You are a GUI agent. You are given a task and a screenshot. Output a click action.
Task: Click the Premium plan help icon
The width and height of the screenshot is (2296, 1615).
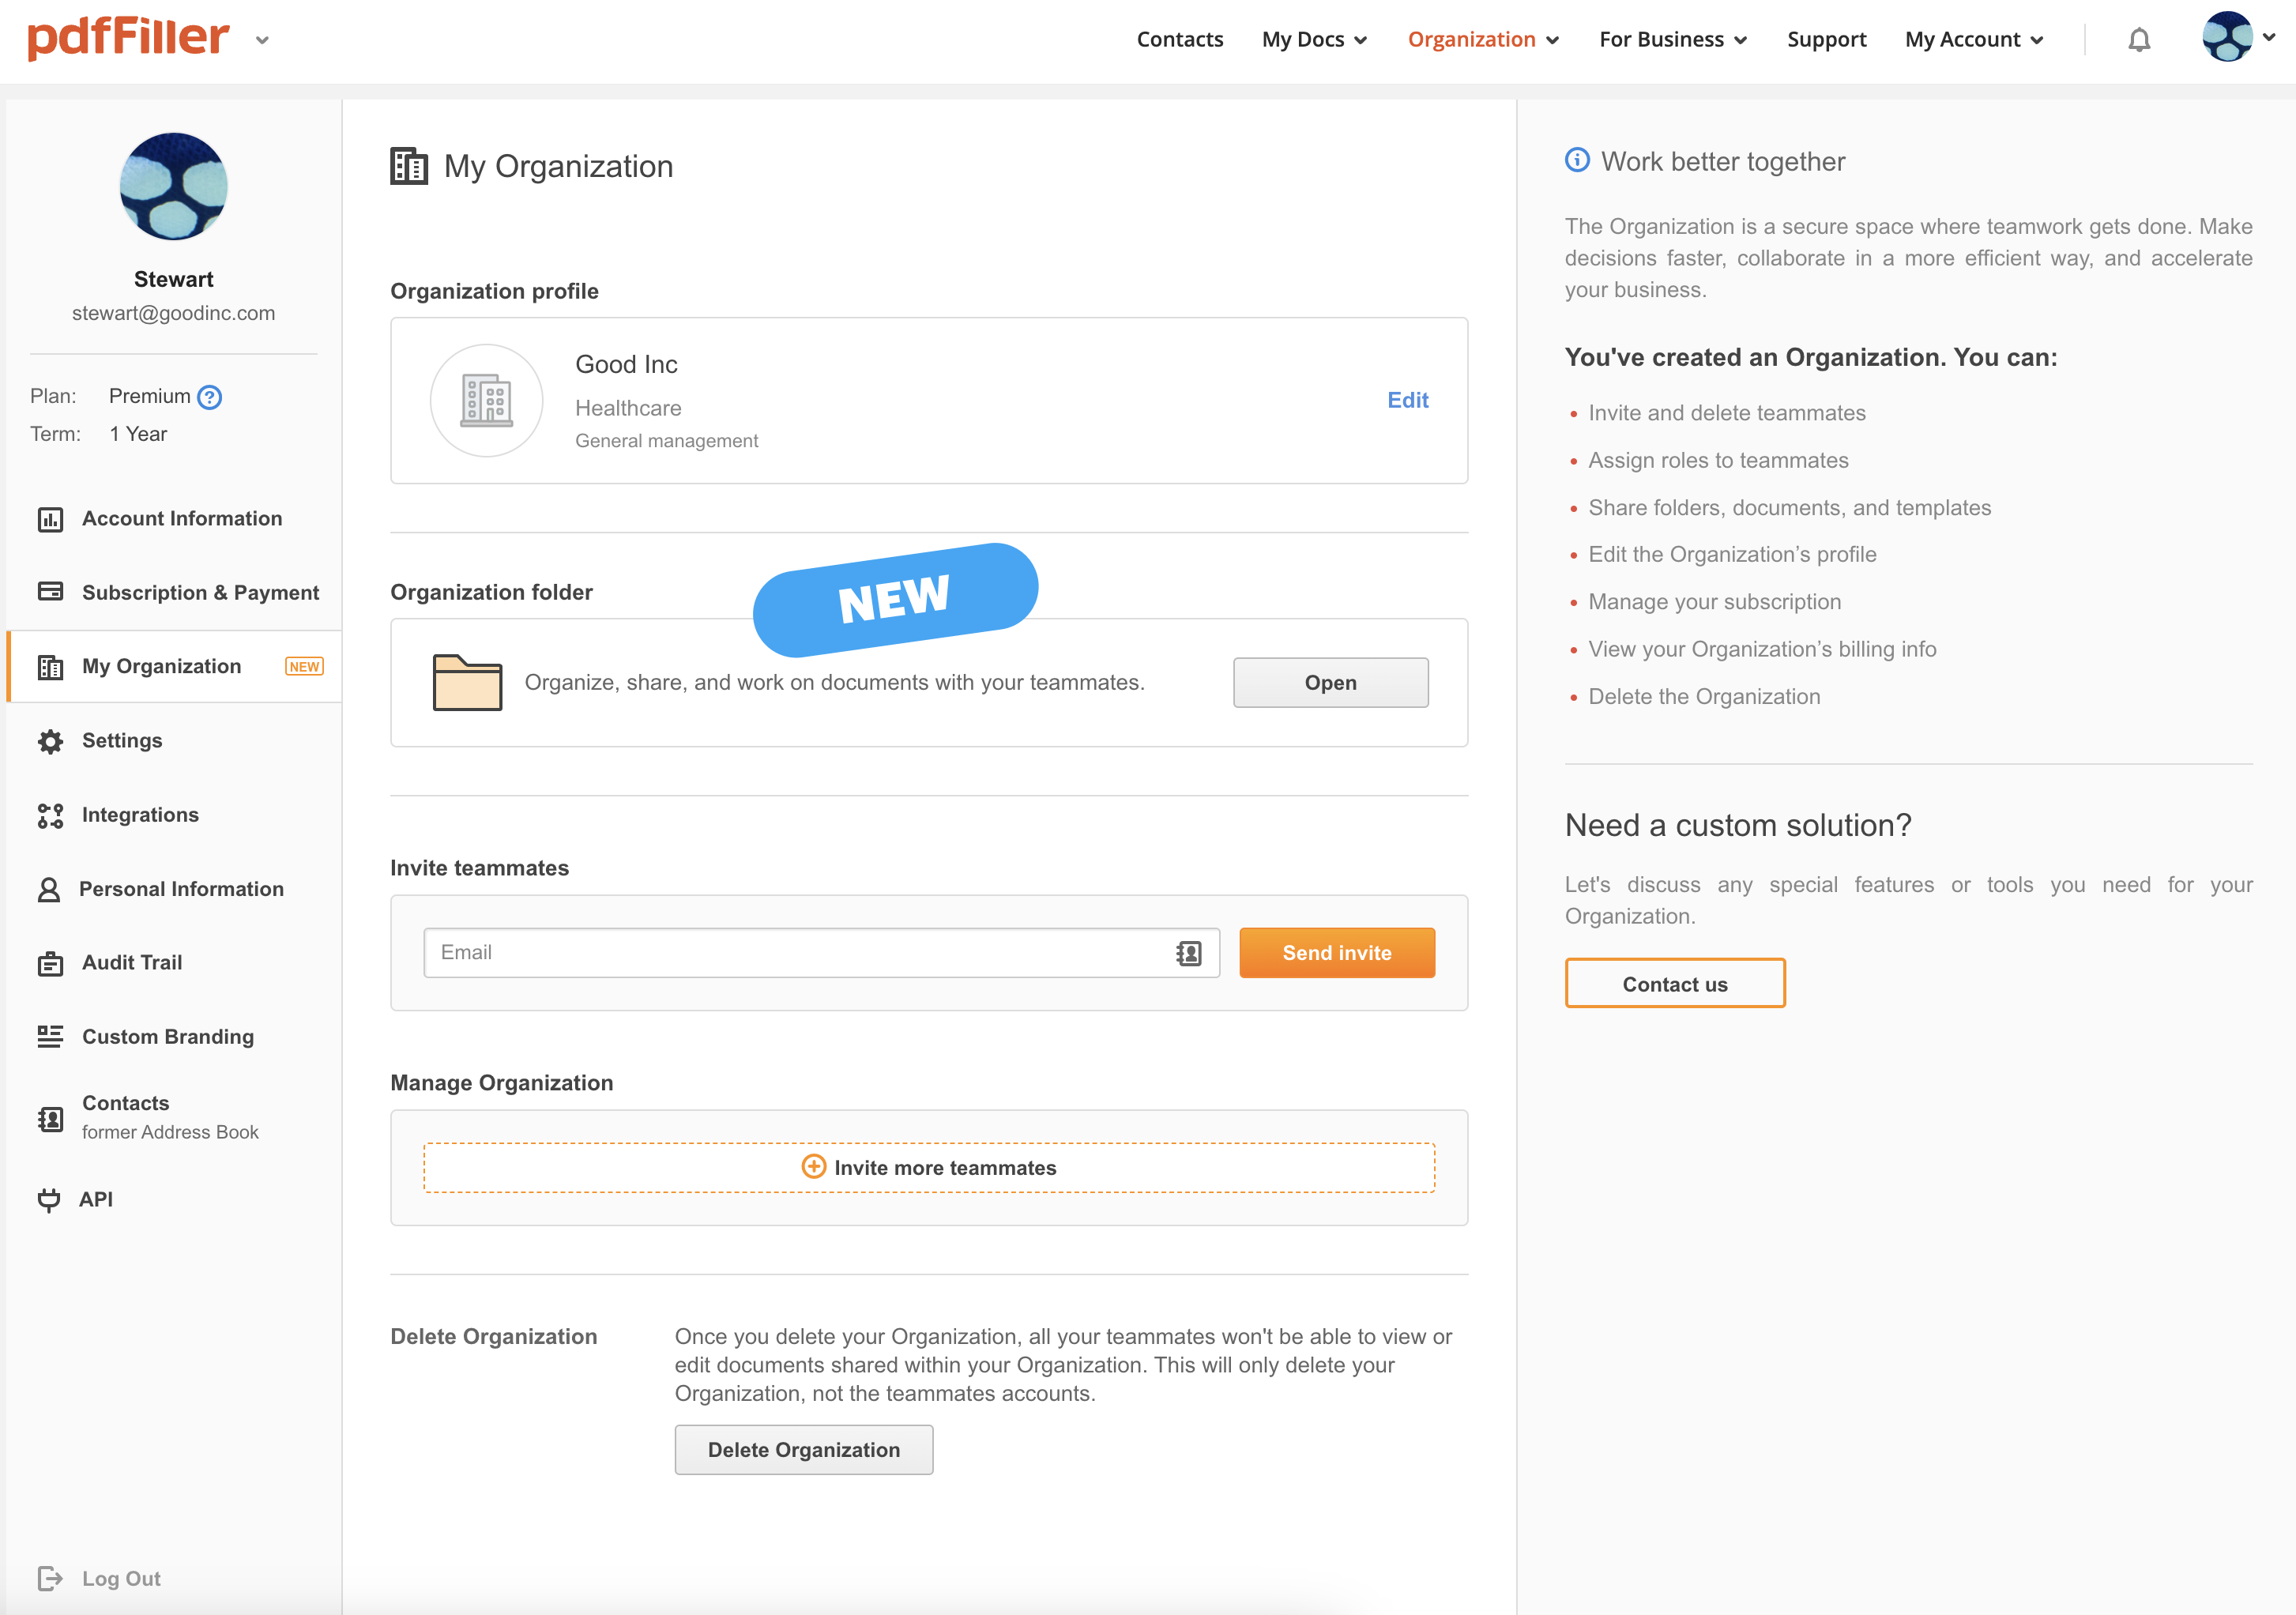pos(210,397)
